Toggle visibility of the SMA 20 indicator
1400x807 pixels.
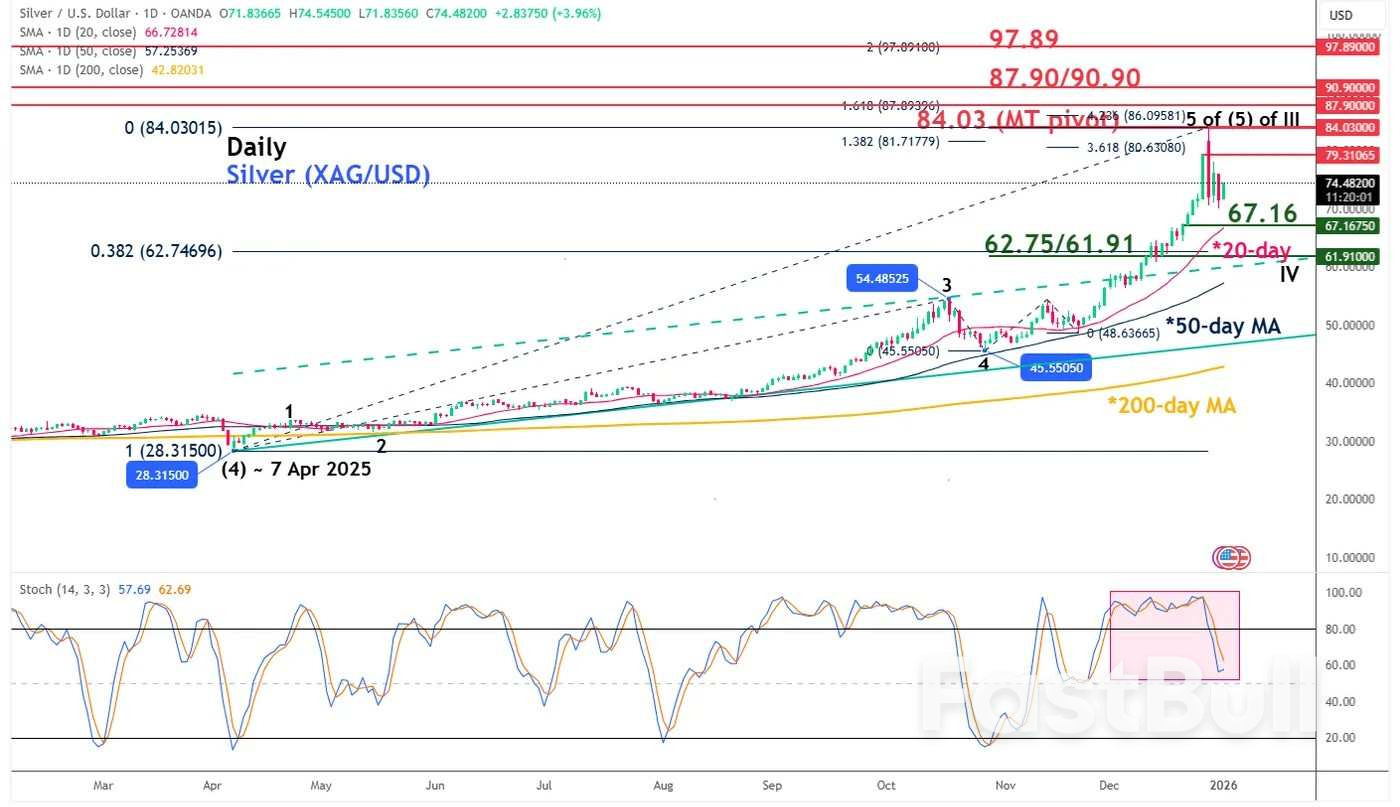80,32
